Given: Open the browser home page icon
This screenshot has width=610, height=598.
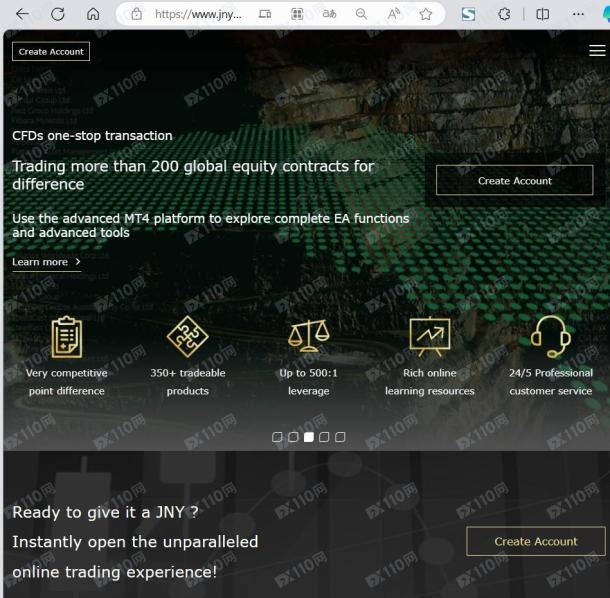Looking at the screenshot, I should (93, 14).
